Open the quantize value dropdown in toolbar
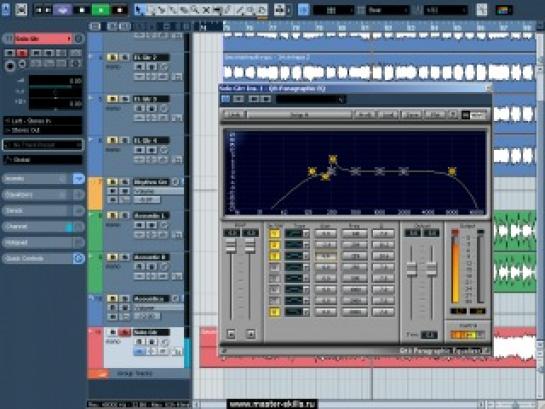The image size is (545, 409). tap(445, 10)
